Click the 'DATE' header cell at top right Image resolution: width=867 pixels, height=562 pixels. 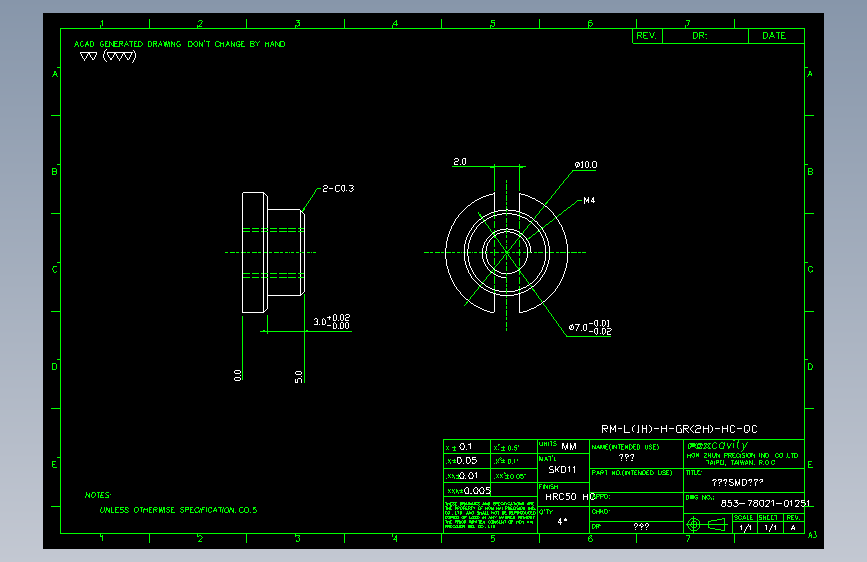coord(776,36)
